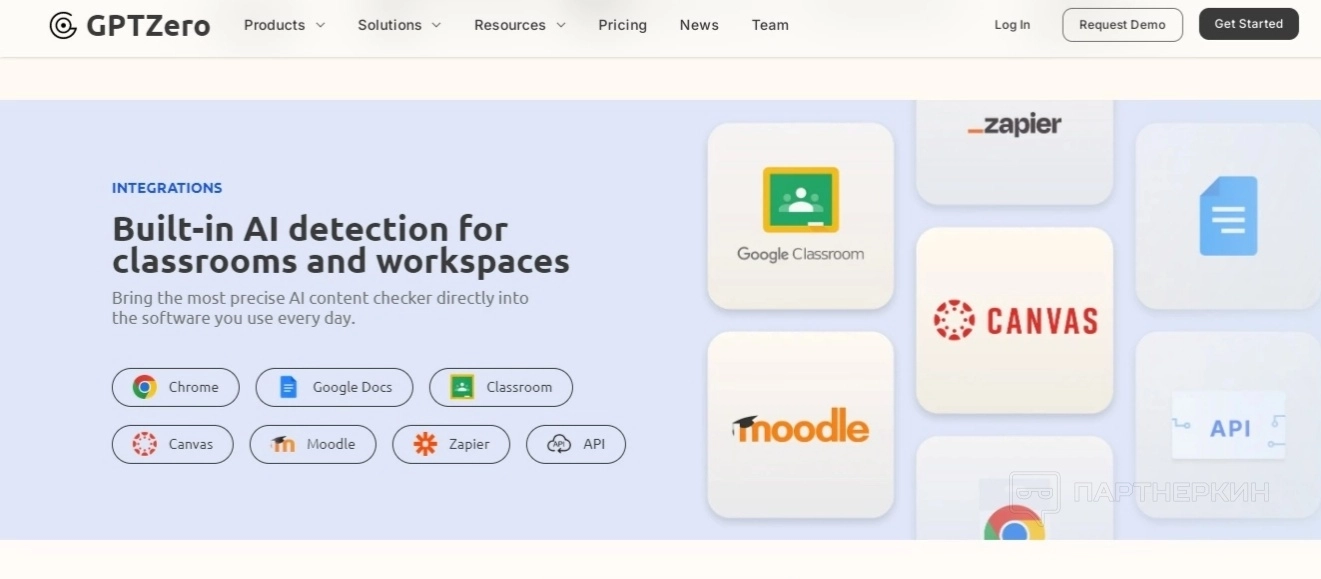
Task: Click the GPTZero brand name text
Action: click(148, 25)
